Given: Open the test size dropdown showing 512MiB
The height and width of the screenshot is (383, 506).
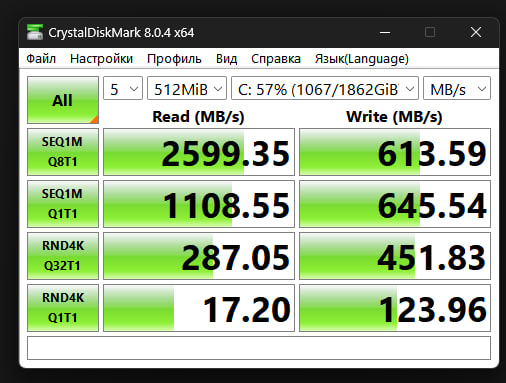Looking at the screenshot, I should coord(187,88).
